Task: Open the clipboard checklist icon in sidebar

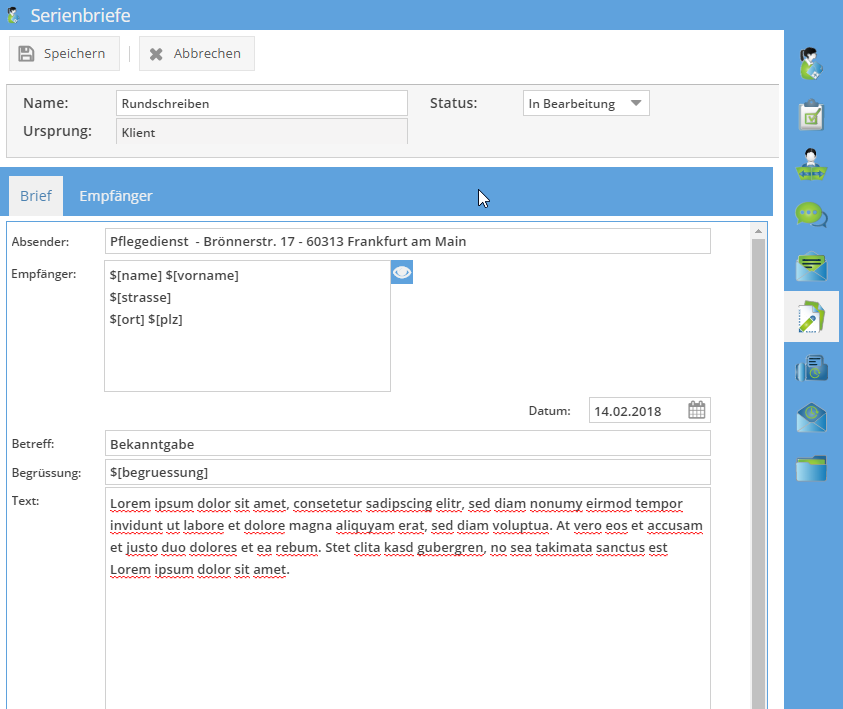Action: (x=811, y=116)
